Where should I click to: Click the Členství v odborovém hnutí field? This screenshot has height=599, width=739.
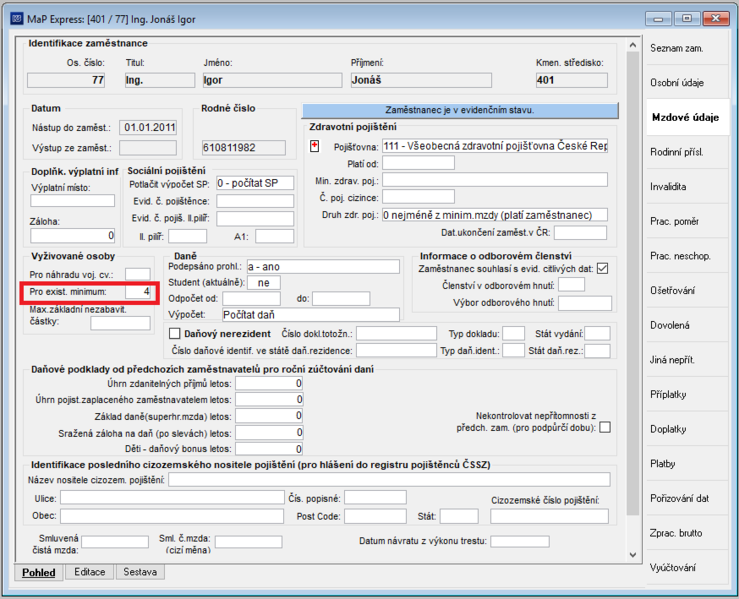(571, 285)
